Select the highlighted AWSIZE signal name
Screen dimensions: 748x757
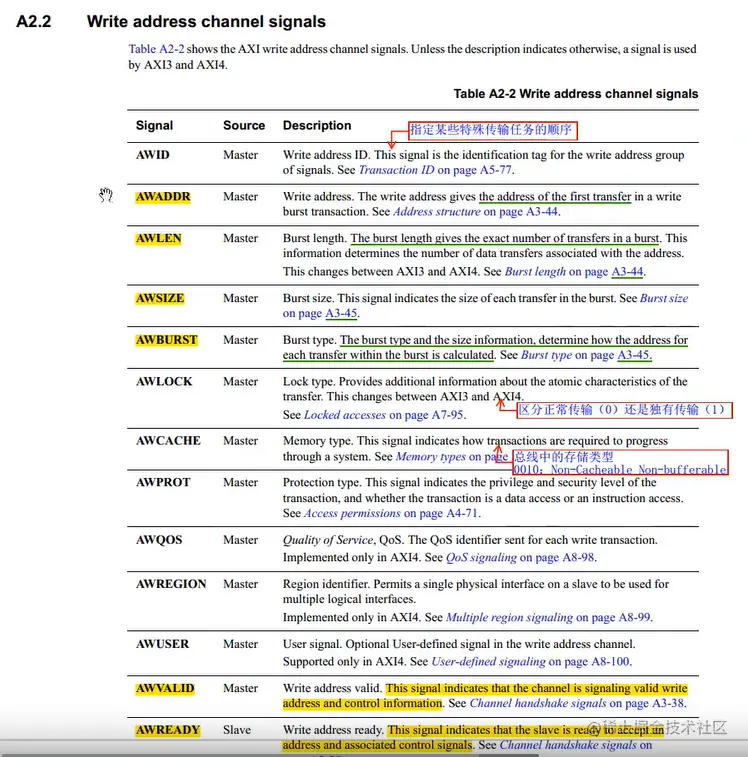coord(160,298)
